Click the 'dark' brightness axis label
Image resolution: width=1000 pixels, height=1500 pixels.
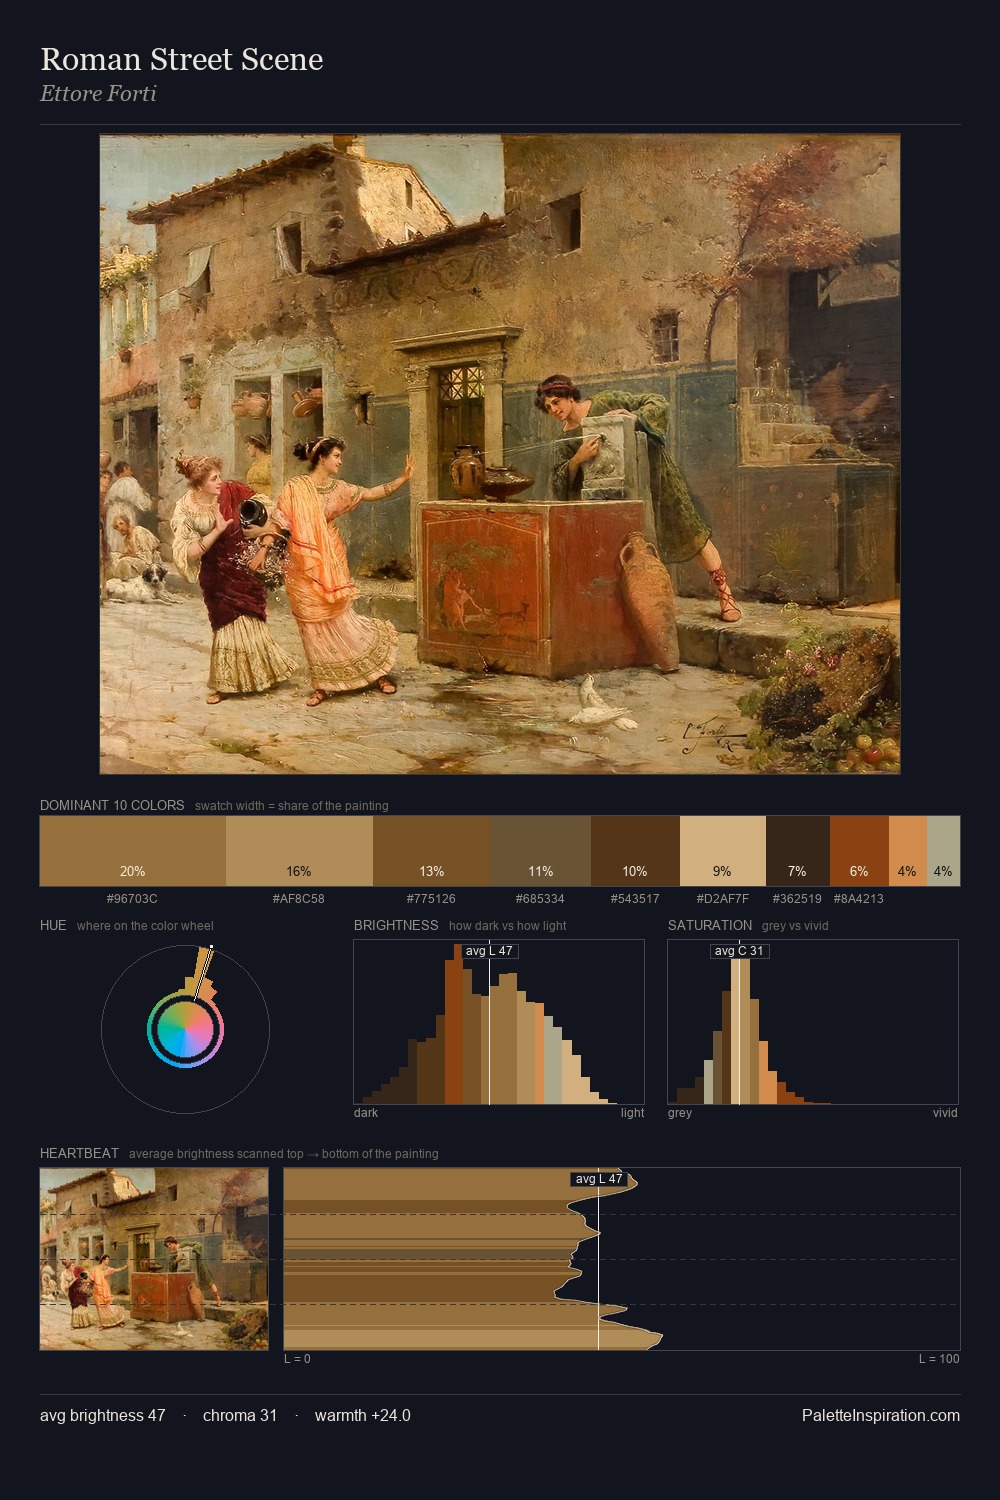coord(366,1113)
